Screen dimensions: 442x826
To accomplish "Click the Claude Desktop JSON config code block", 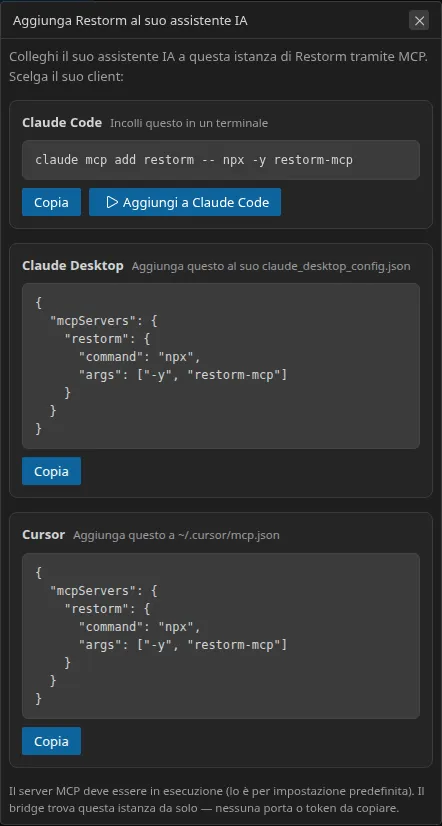I will pyautogui.click(x=221, y=366).
